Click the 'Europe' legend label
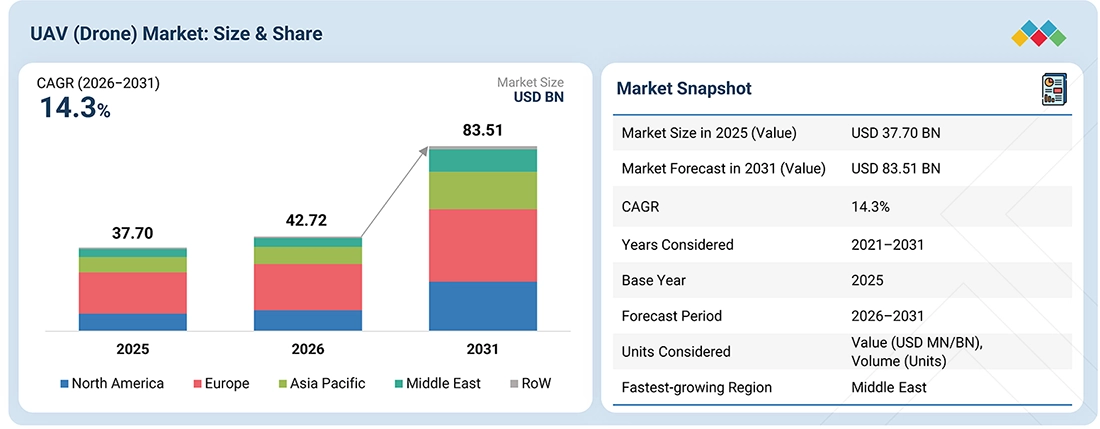The height and width of the screenshot is (429, 1100). (x=227, y=384)
